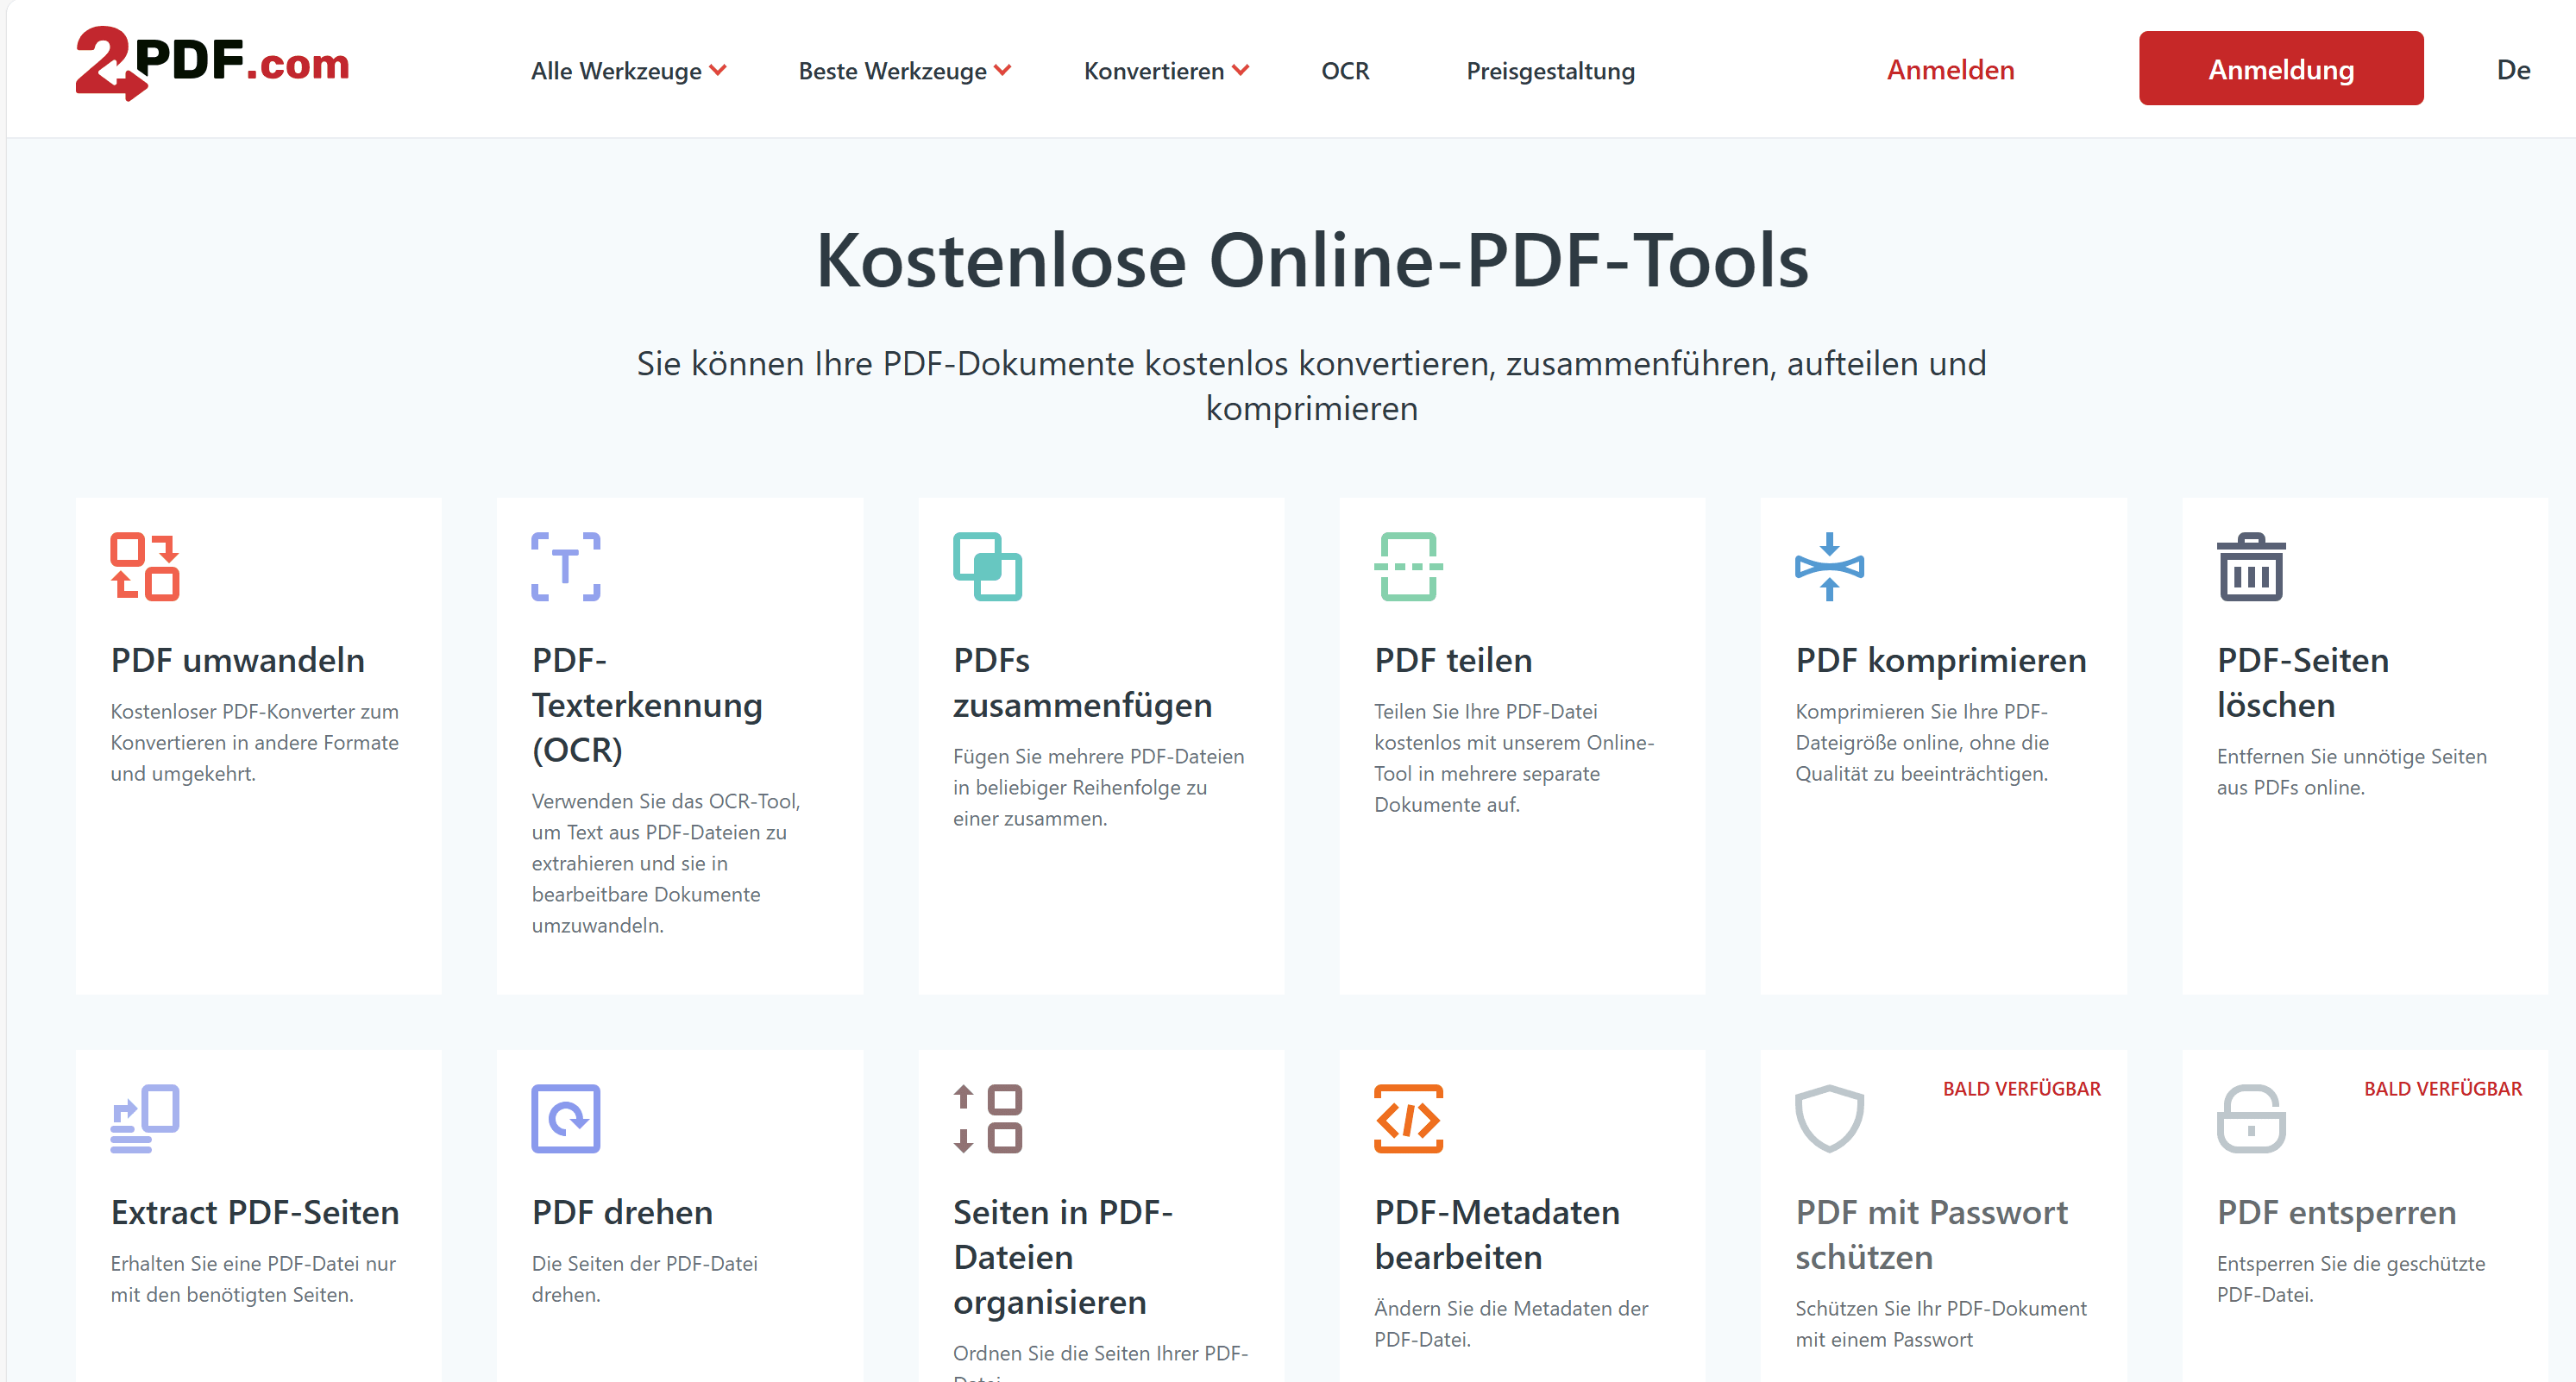Click BALD VERFÜGBAR badge on Passwort schützen card
2576x1382 pixels.
(2022, 1089)
